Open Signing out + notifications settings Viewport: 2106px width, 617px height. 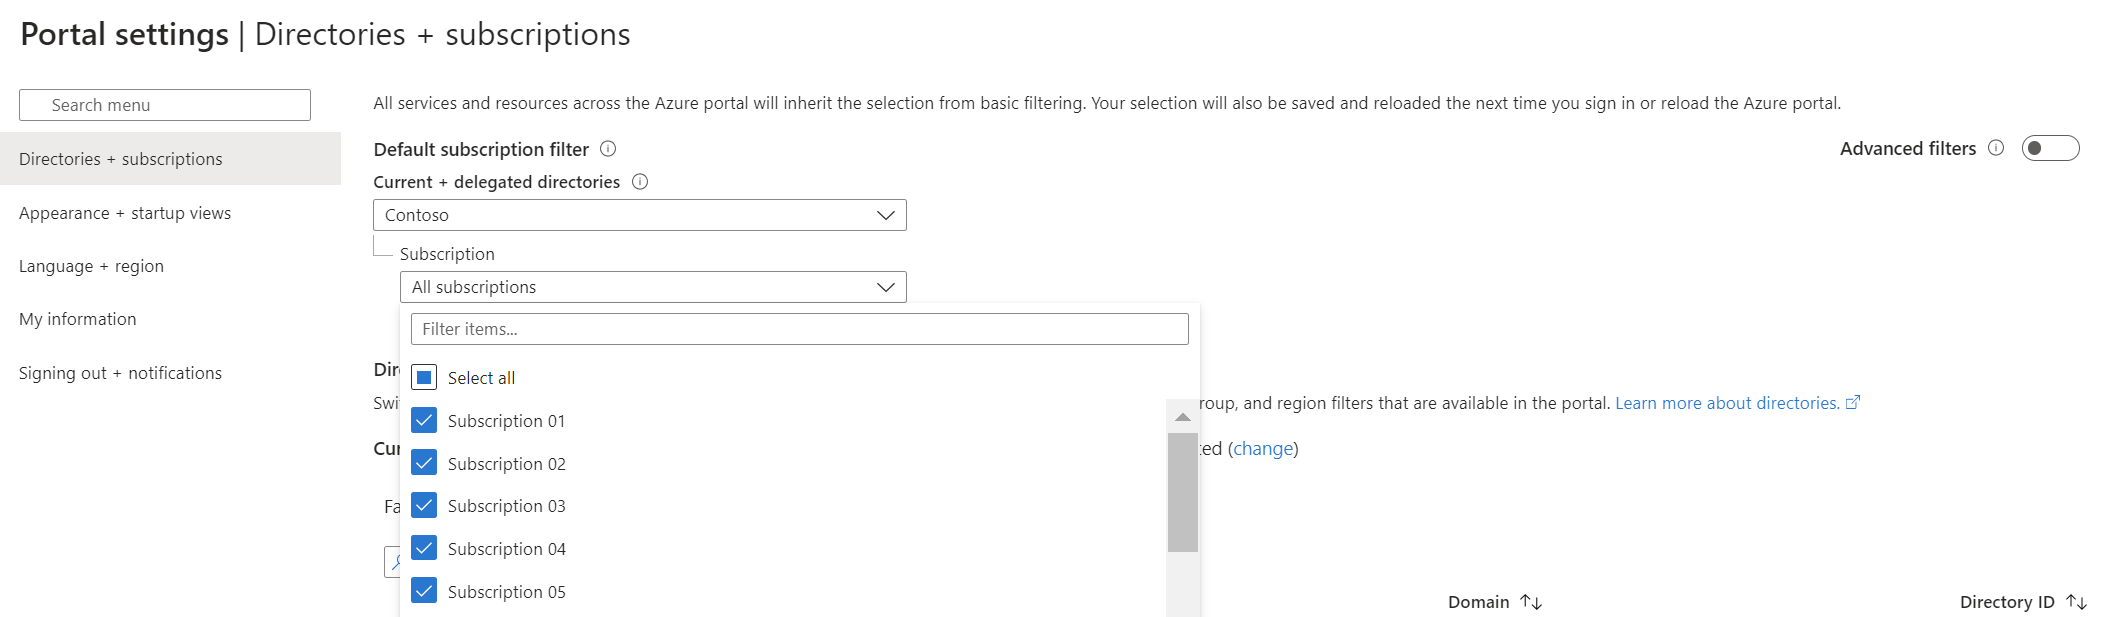click(x=120, y=373)
